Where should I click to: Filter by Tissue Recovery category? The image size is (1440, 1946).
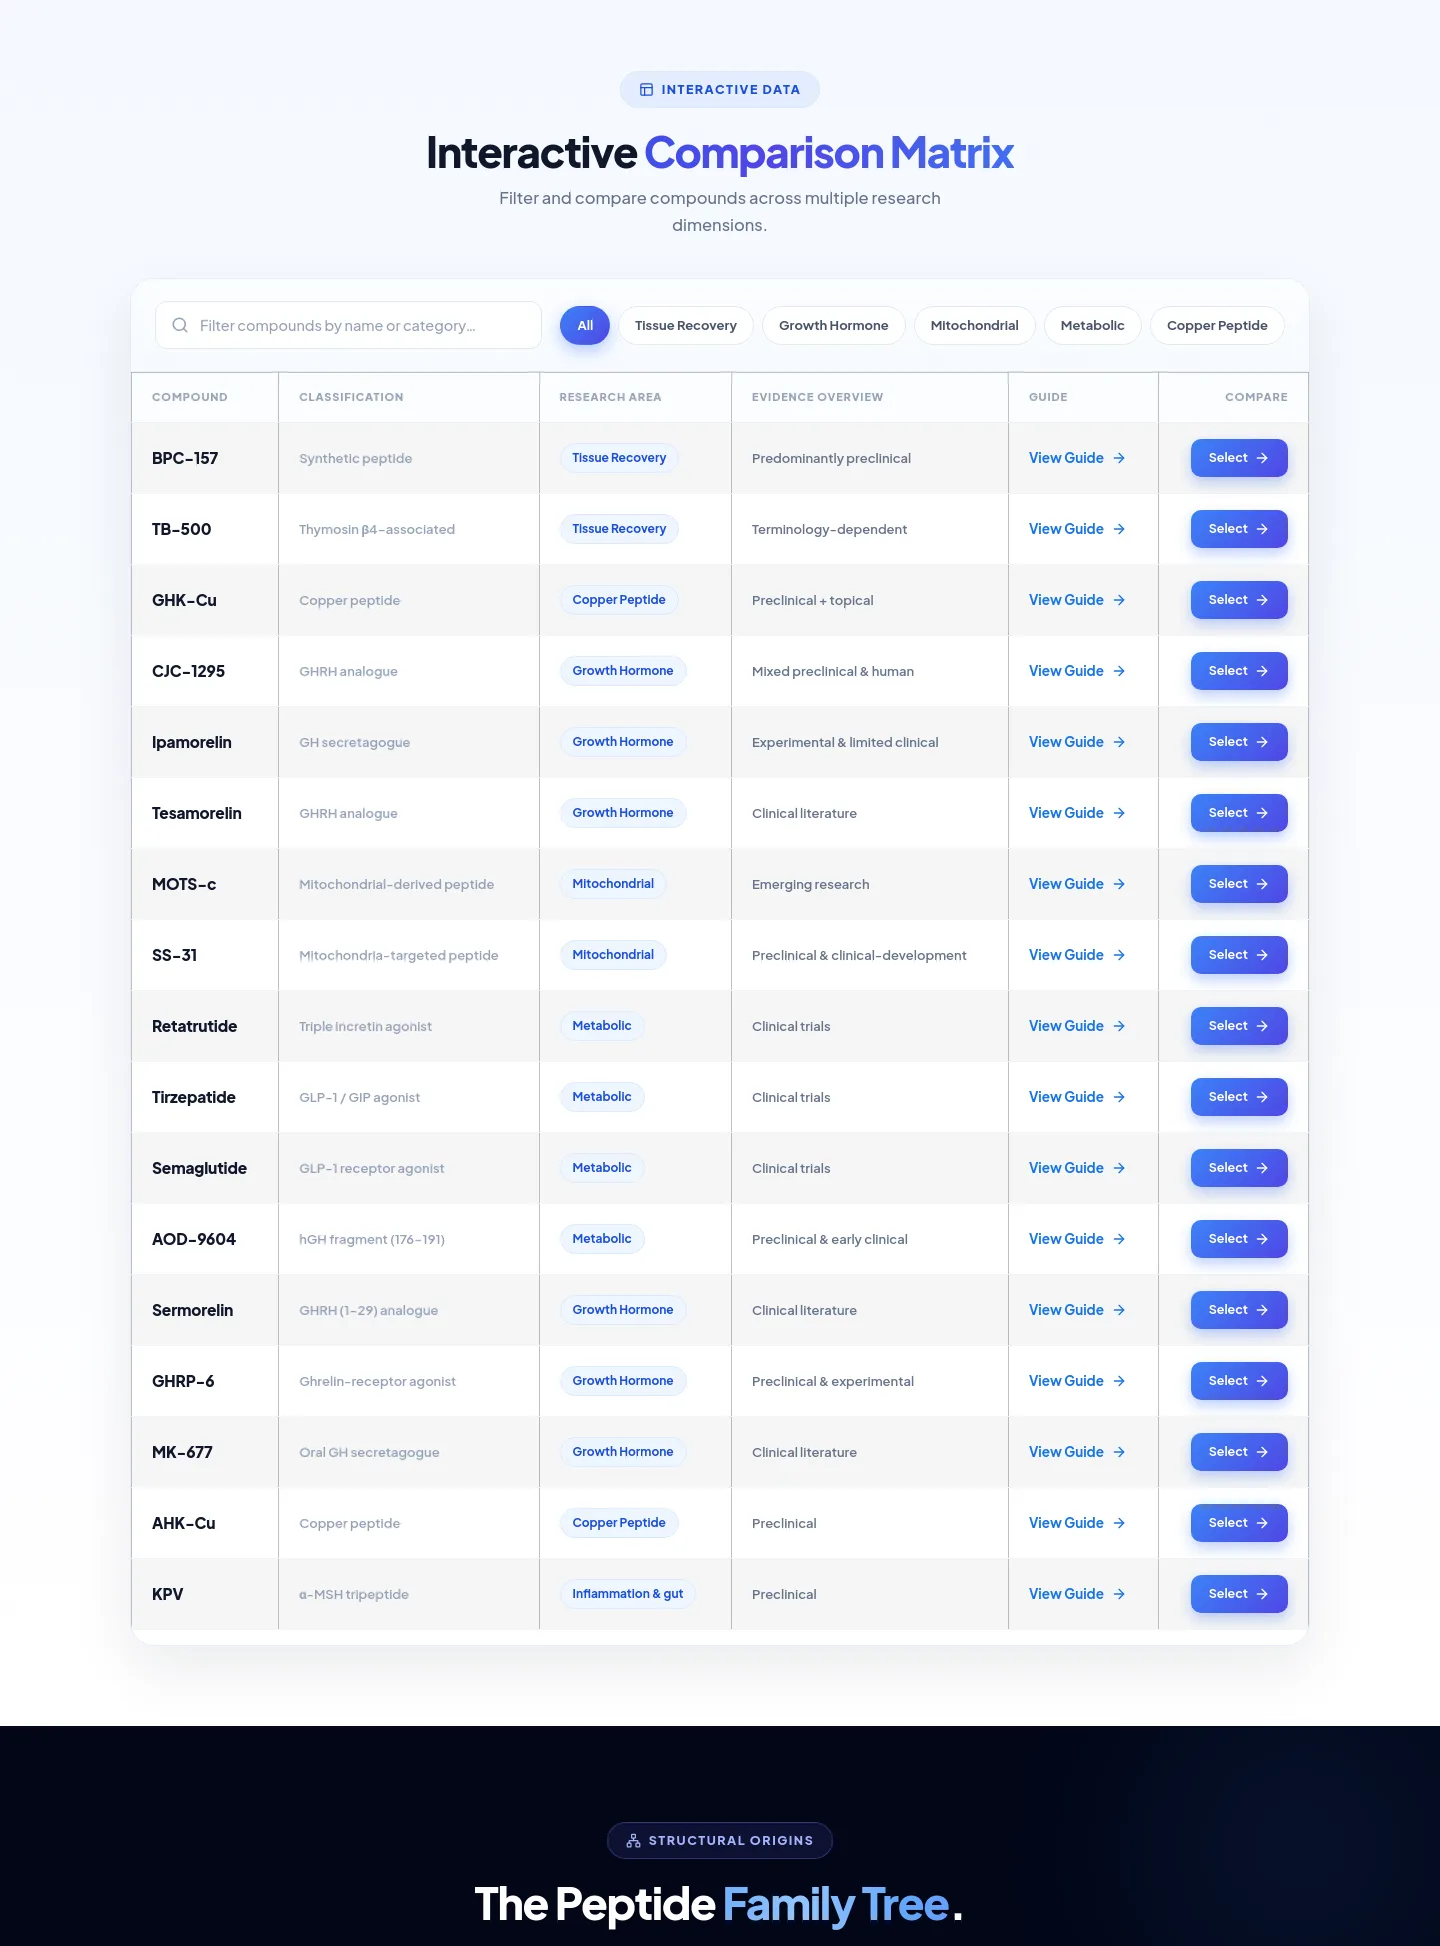click(x=686, y=325)
